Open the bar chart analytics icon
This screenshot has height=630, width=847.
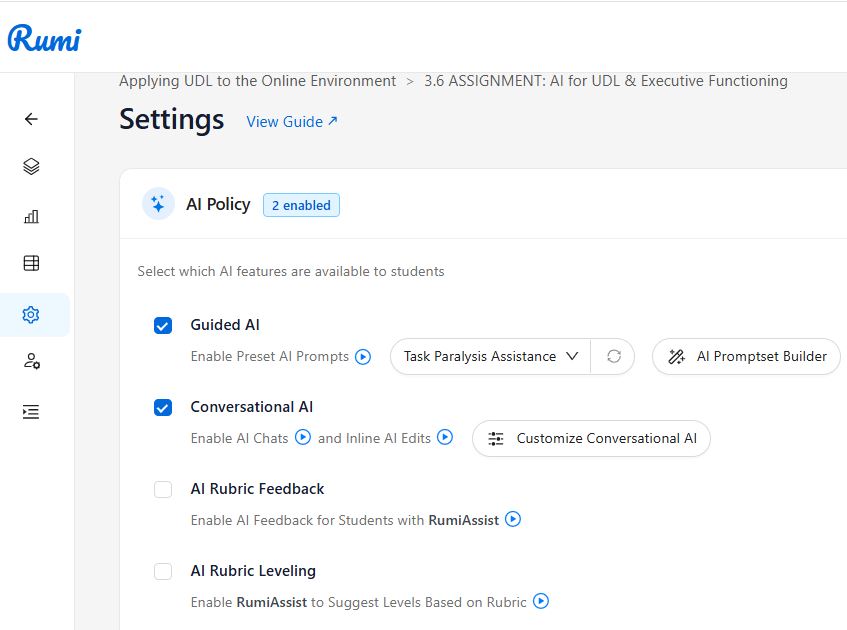[31, 217]
